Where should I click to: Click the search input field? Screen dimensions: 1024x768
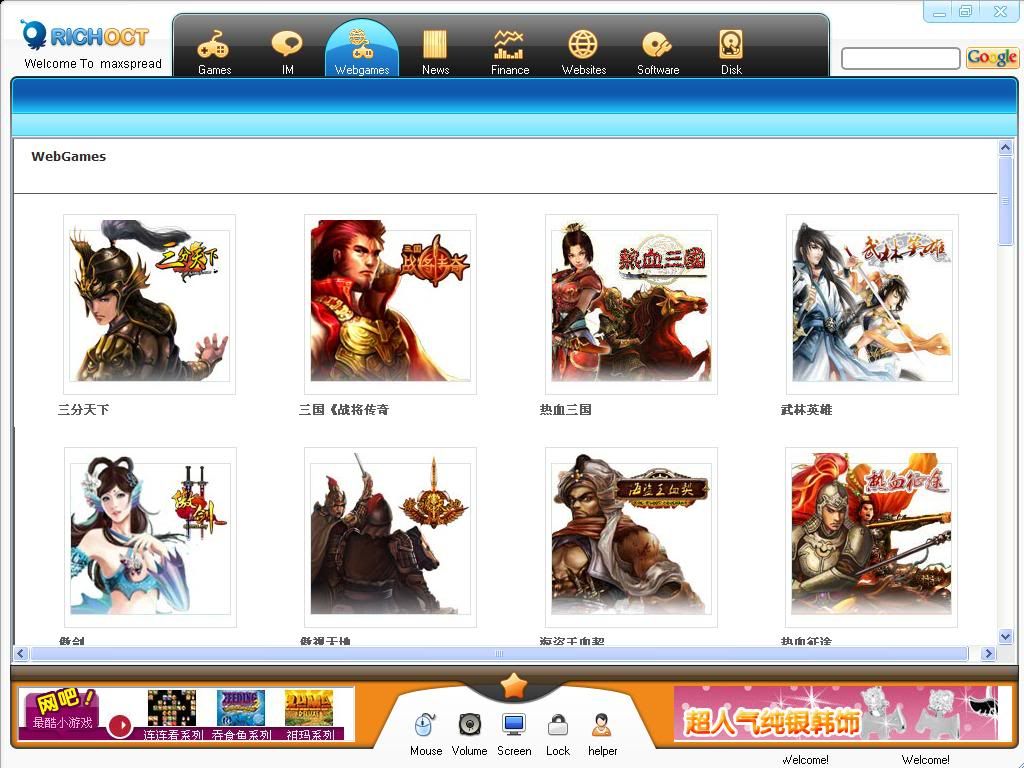click(900, 59)
